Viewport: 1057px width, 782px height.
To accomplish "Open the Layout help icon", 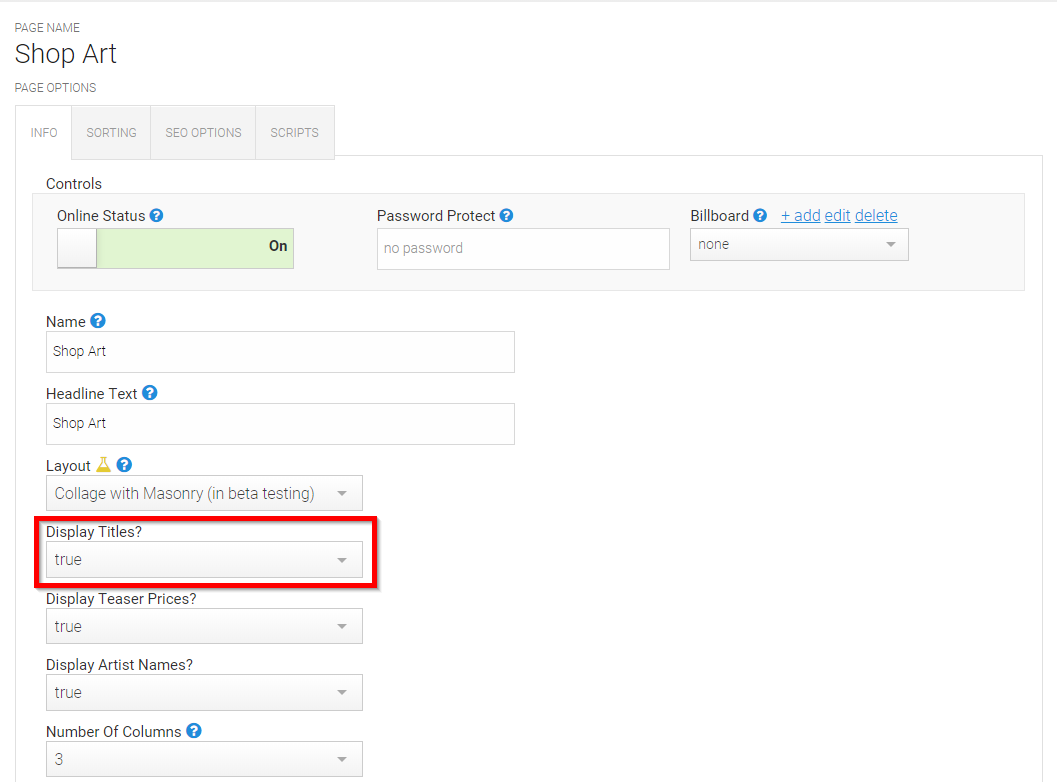I will pyautogui.click(x=124, y=465).
